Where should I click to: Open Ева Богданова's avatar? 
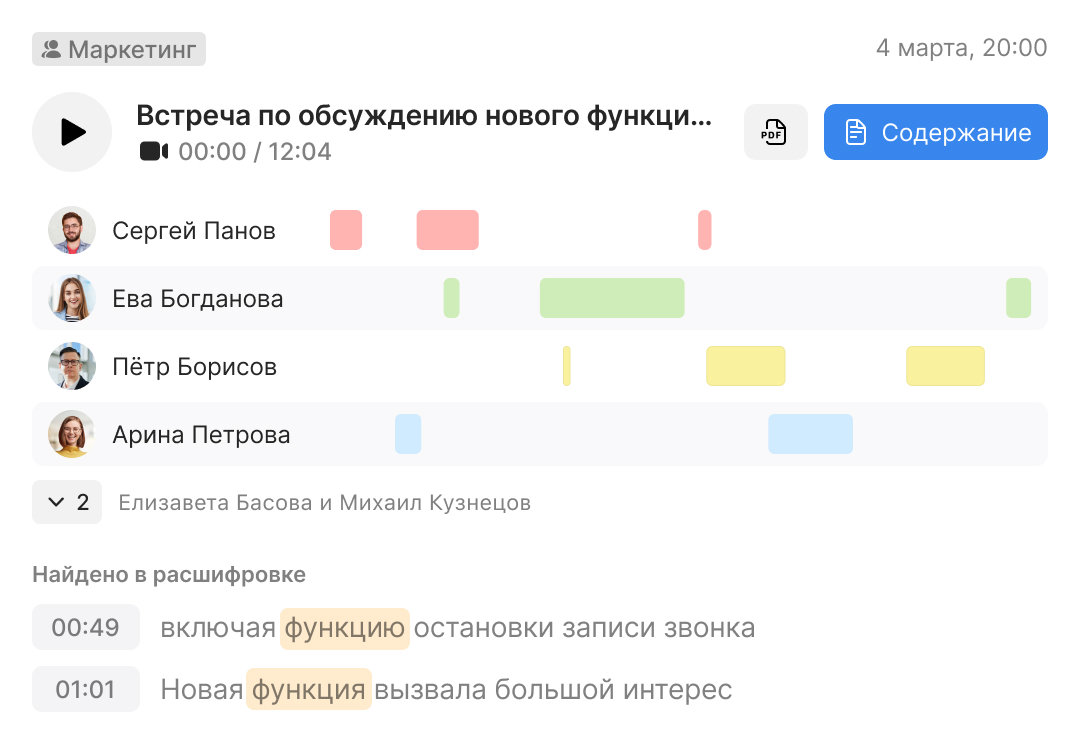pos(71,298)
